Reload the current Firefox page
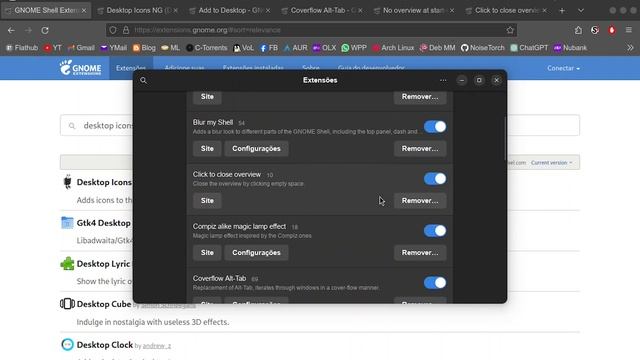 point(45,30)
